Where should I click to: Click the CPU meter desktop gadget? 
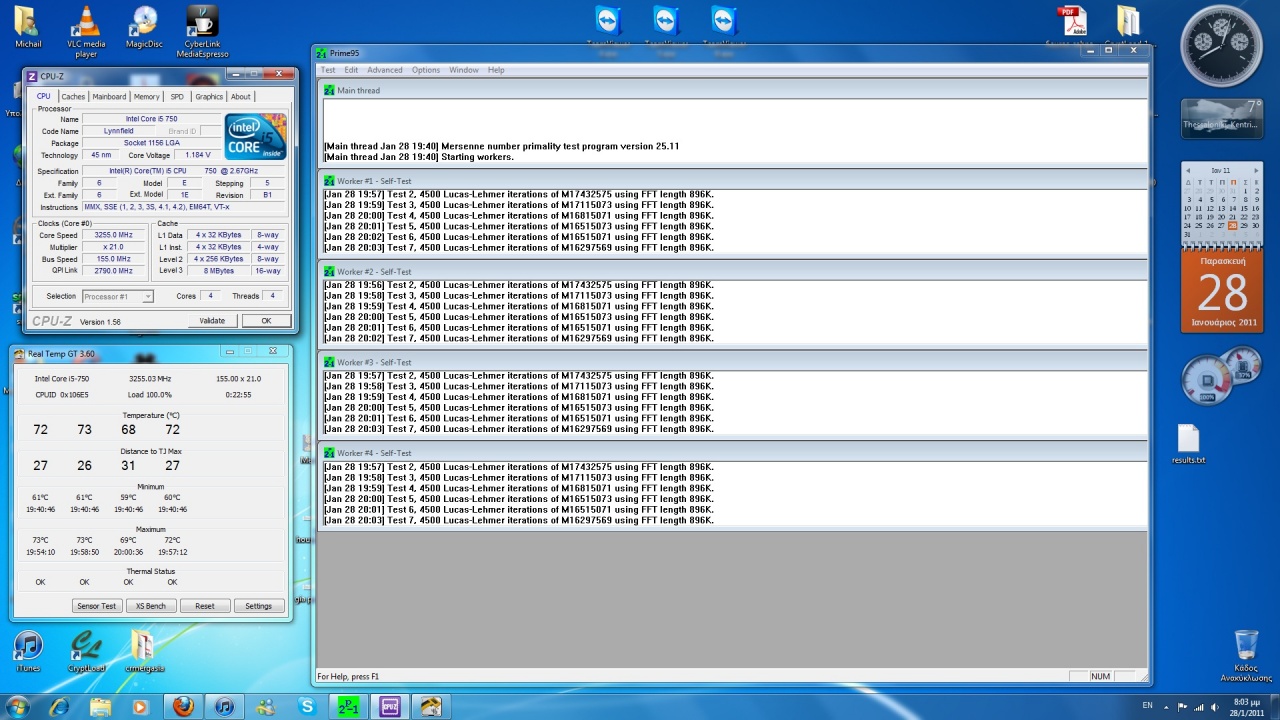[1220, 375]
